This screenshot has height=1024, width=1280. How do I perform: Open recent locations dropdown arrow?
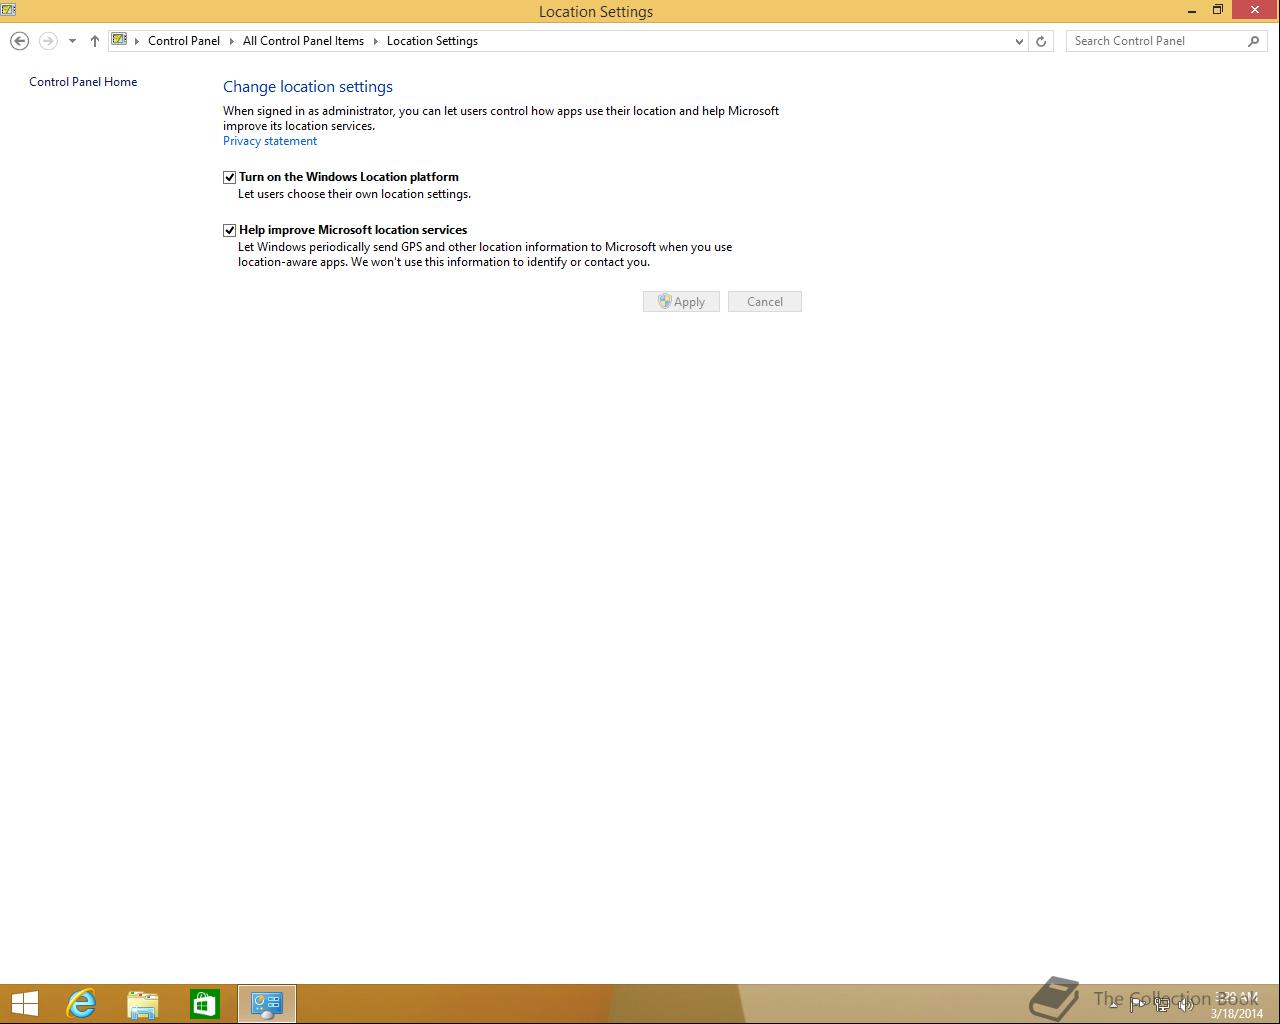72,41
